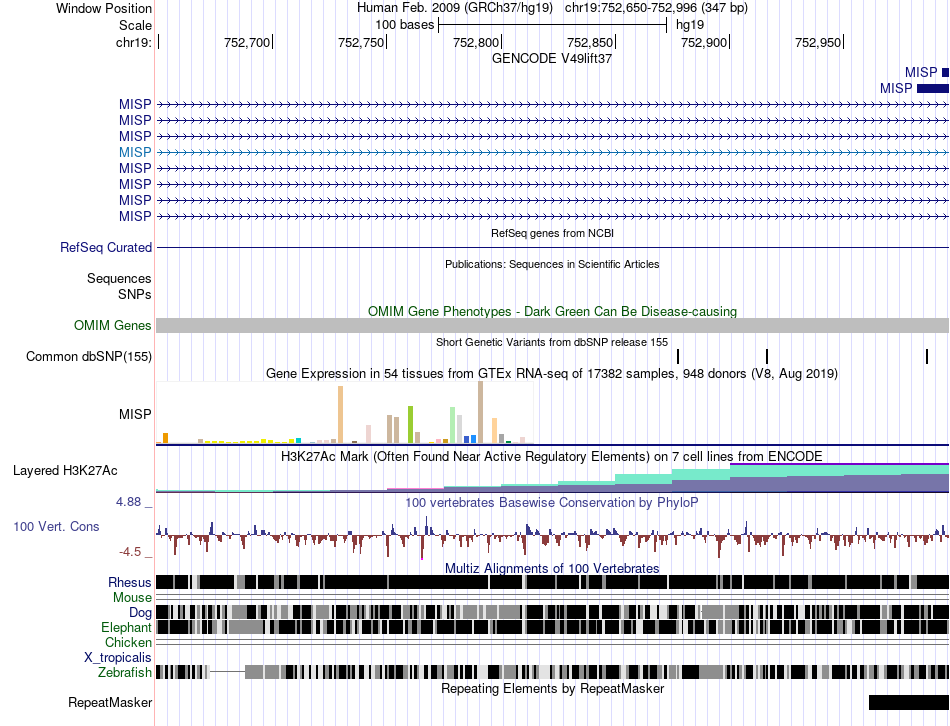Click the X_tropicalis species label
The height and width of the screenshot is (726, 950).
click(x=118, y=658)
